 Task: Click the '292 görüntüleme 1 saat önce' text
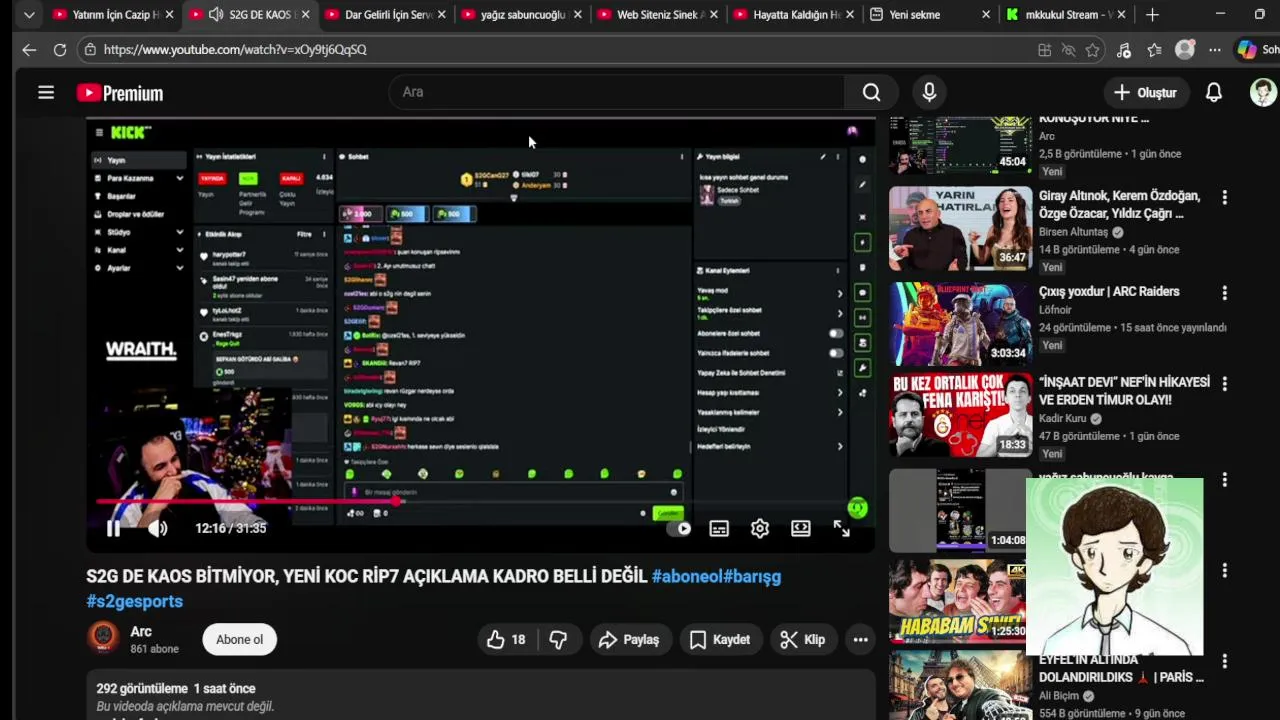(x=176, y=689)
